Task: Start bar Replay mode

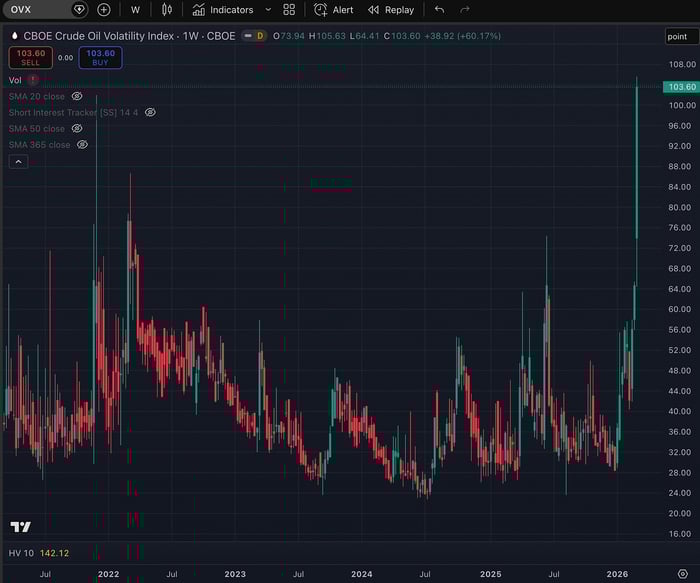Action: (x=390, y=10)
